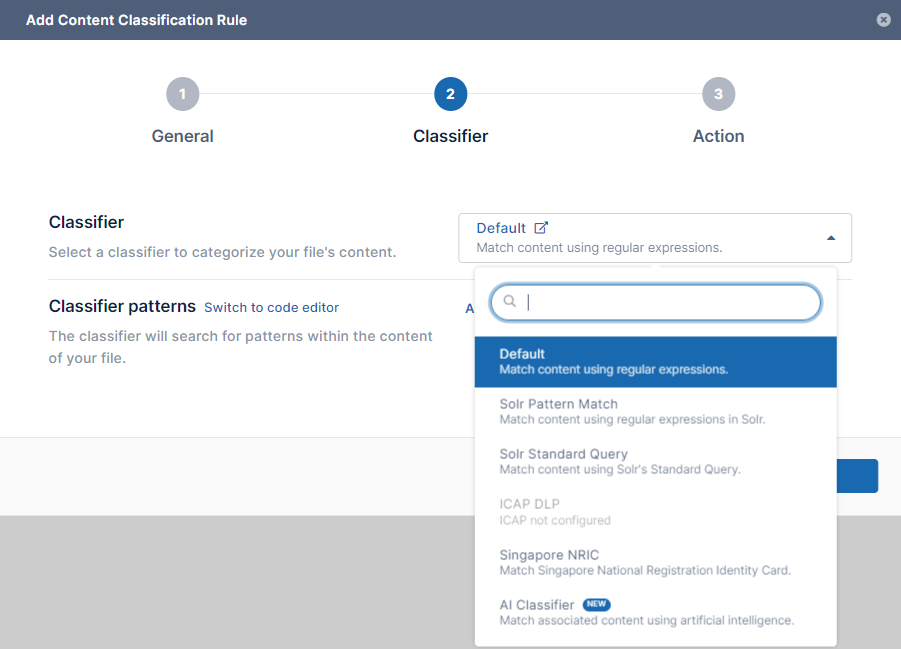Click step 3 circle for Action
This screenshot has width=901, height=649.
pos(718,94)
